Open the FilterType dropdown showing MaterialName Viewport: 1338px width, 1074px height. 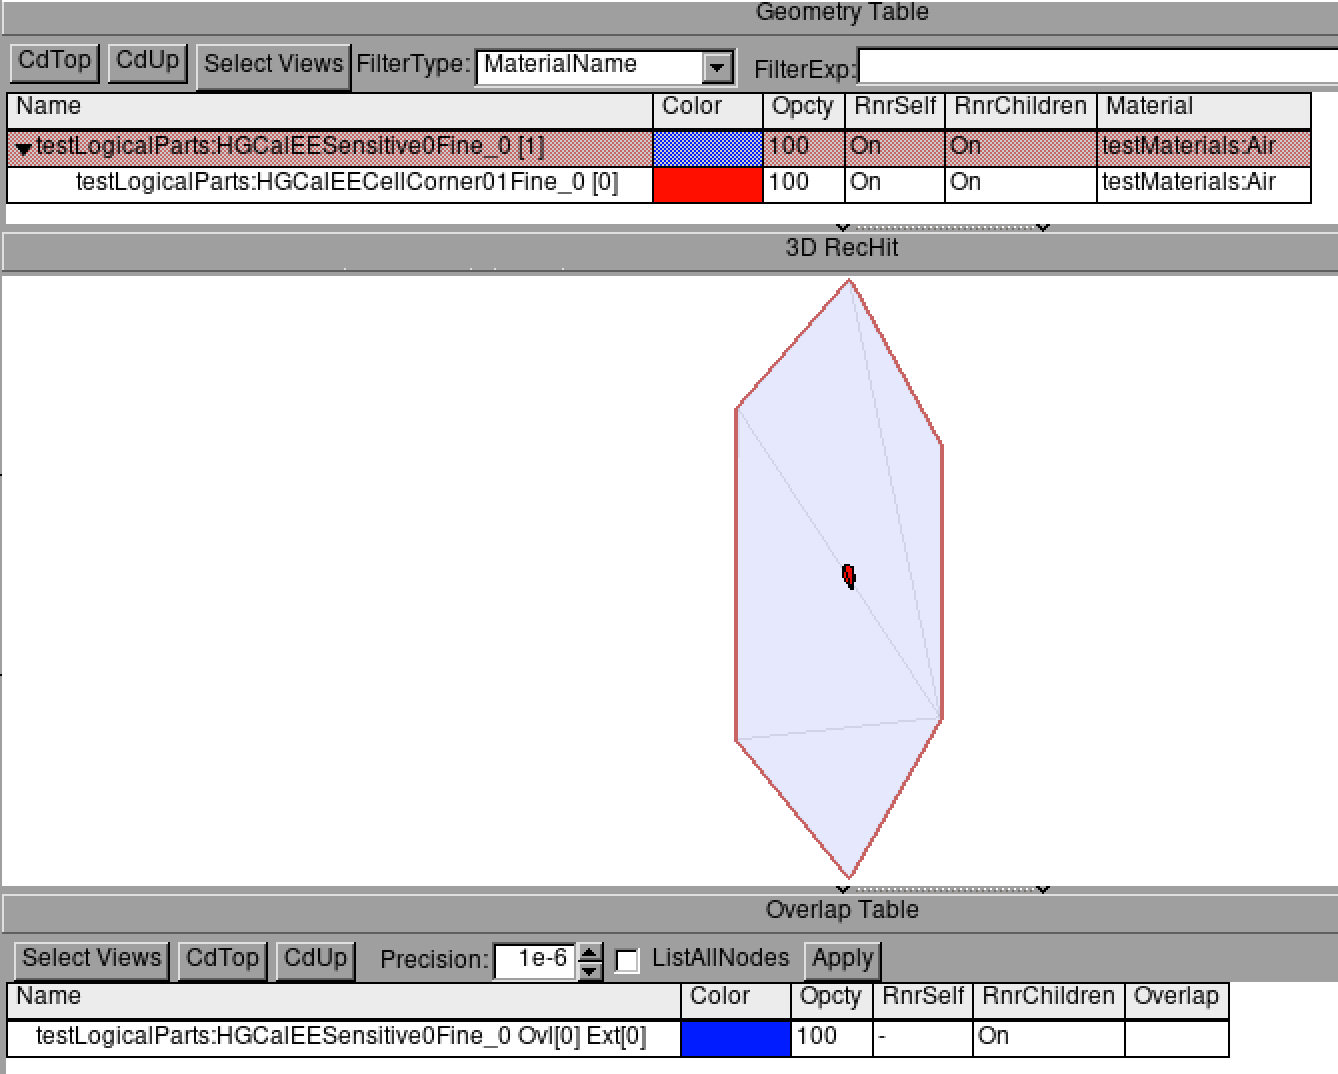[719, 65]
